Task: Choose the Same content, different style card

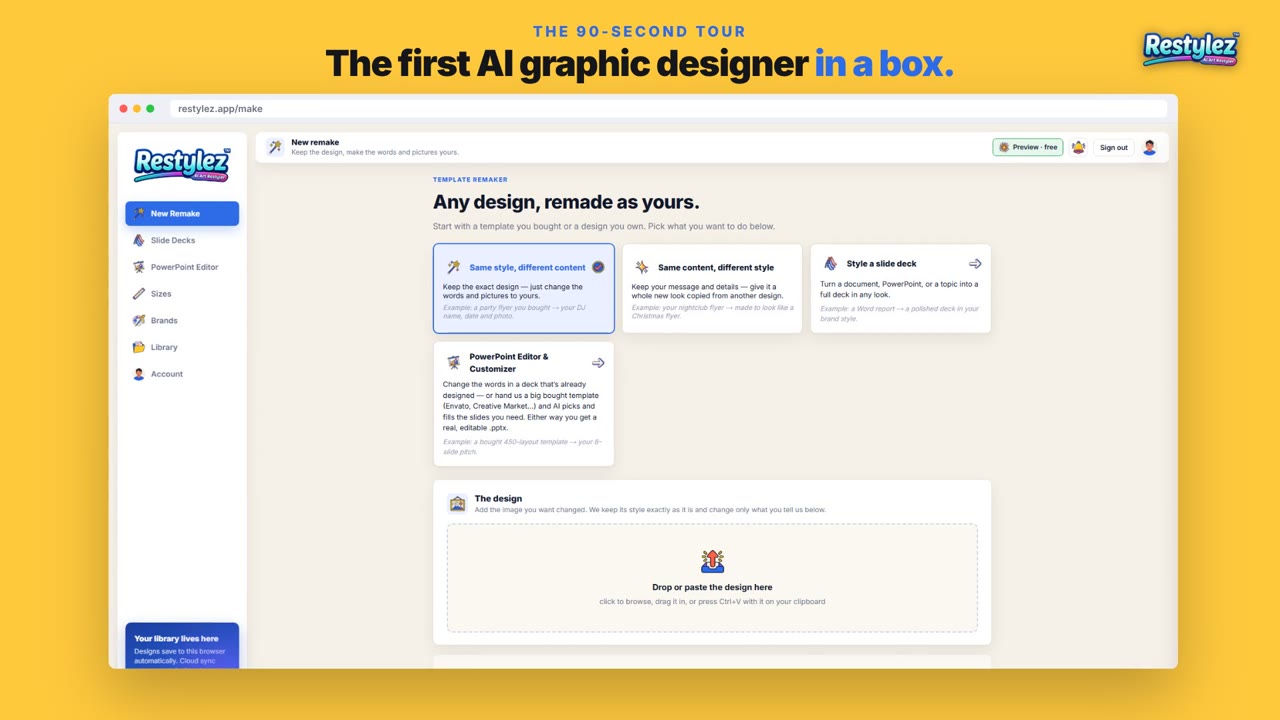Action: (712, 288)
